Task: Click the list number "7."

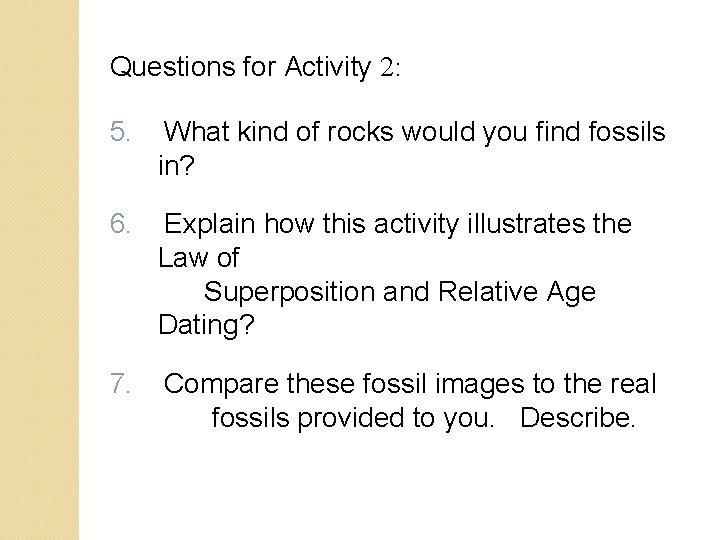Action: click(120, 383)
